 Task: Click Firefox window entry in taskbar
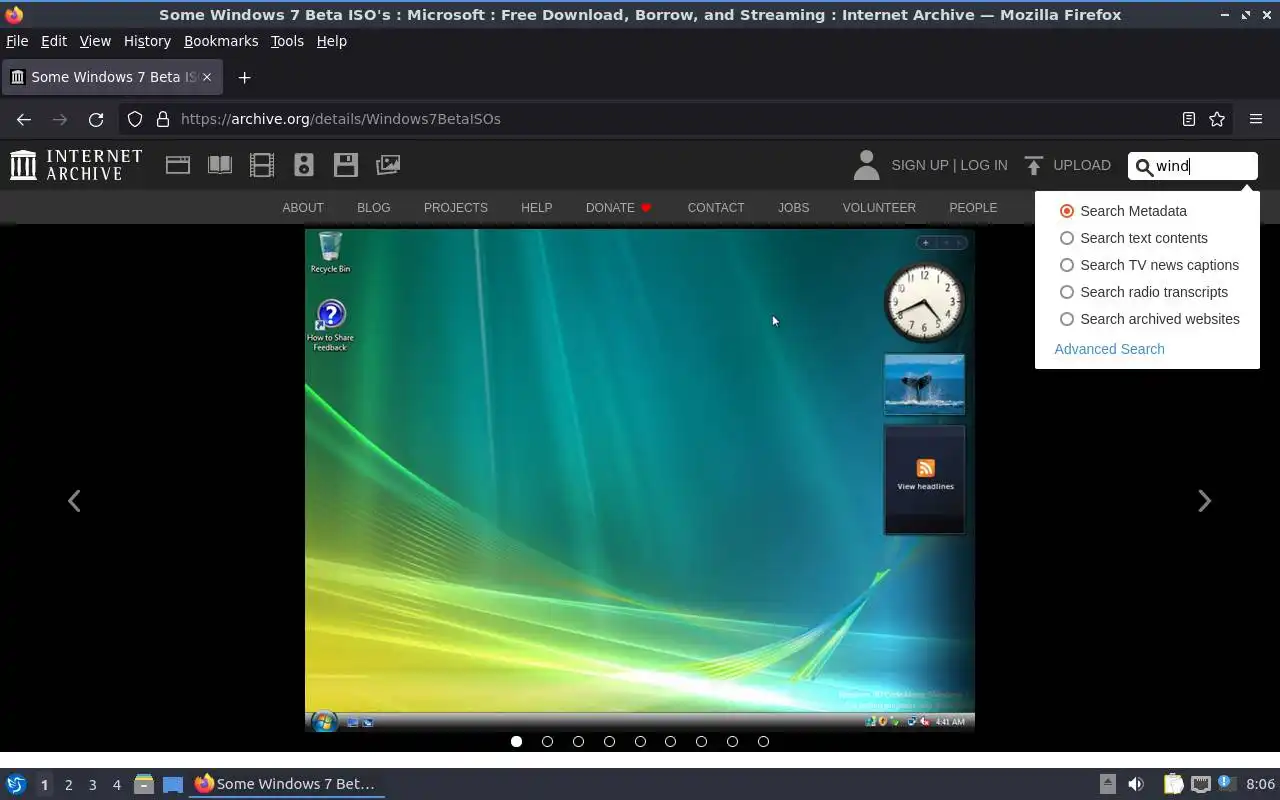288,784
